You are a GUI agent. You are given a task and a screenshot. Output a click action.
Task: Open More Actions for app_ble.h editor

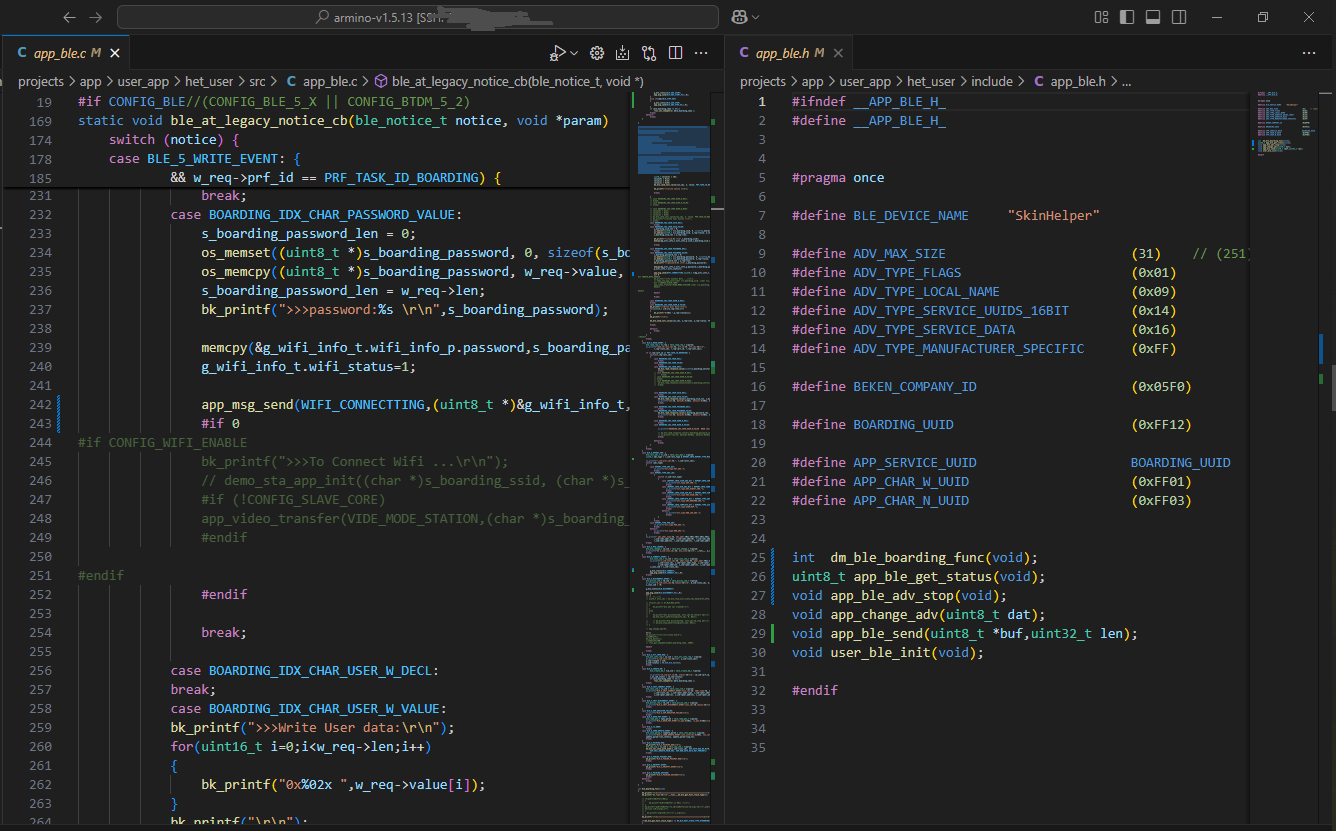click(1309, 53)
